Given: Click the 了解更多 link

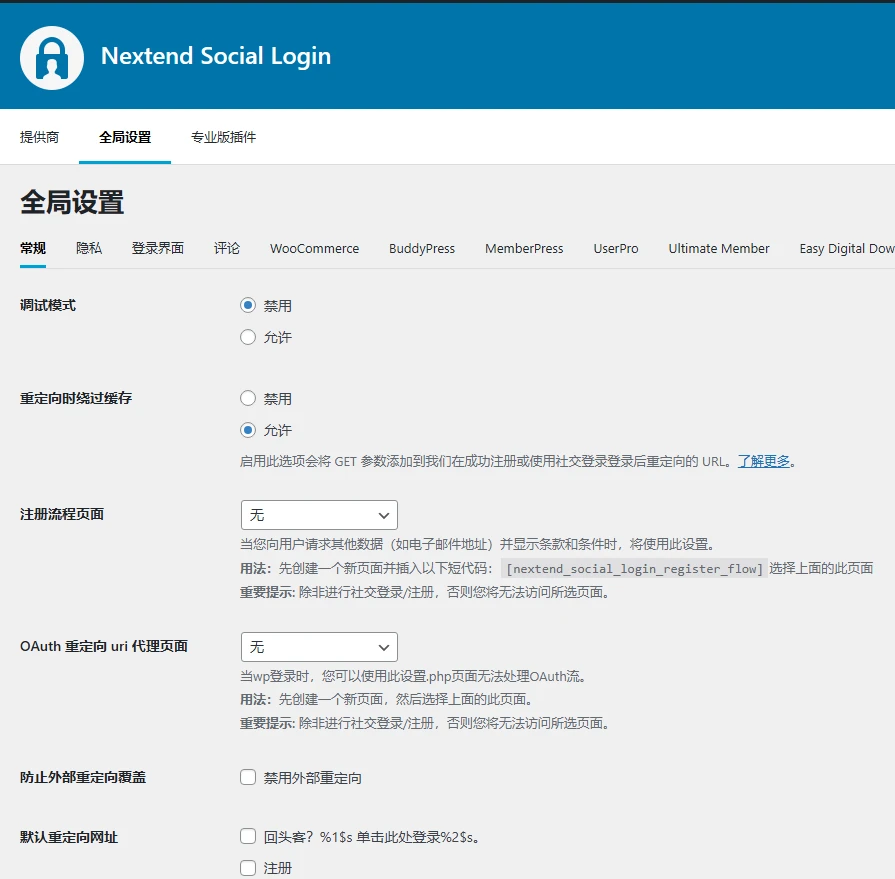Looking at the screenshot, I should pyautogui.click(x=765, y=461).
